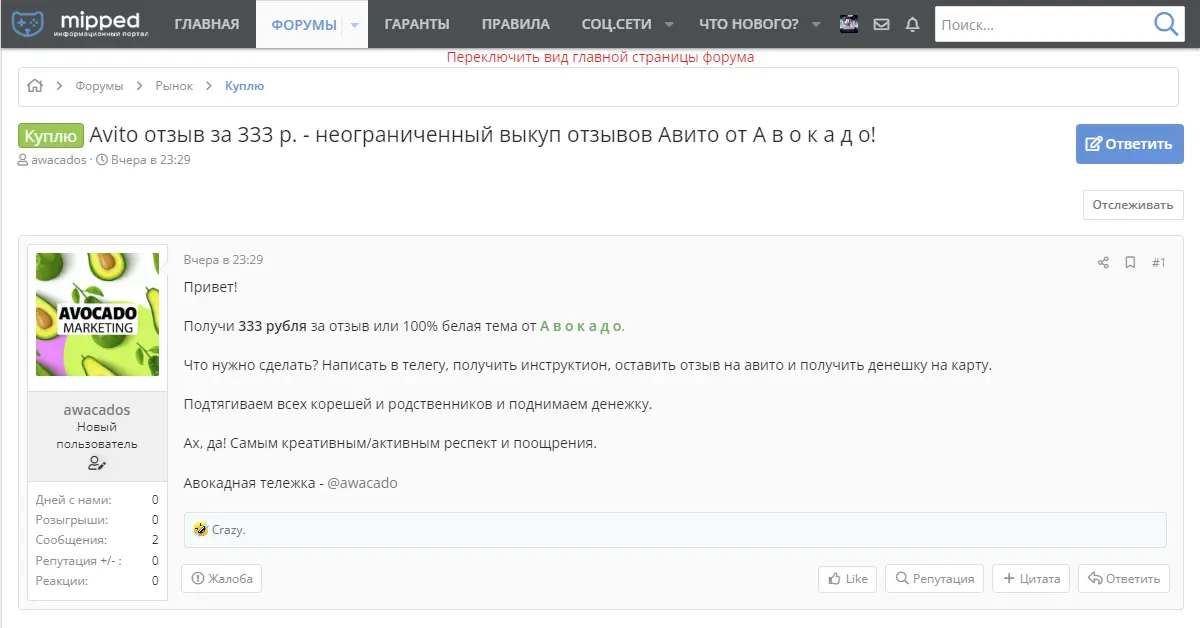Viewport: 1200px width, 628px height.
Task: Bookmark post #1 with the bookmark icon
Action: 1130,262
